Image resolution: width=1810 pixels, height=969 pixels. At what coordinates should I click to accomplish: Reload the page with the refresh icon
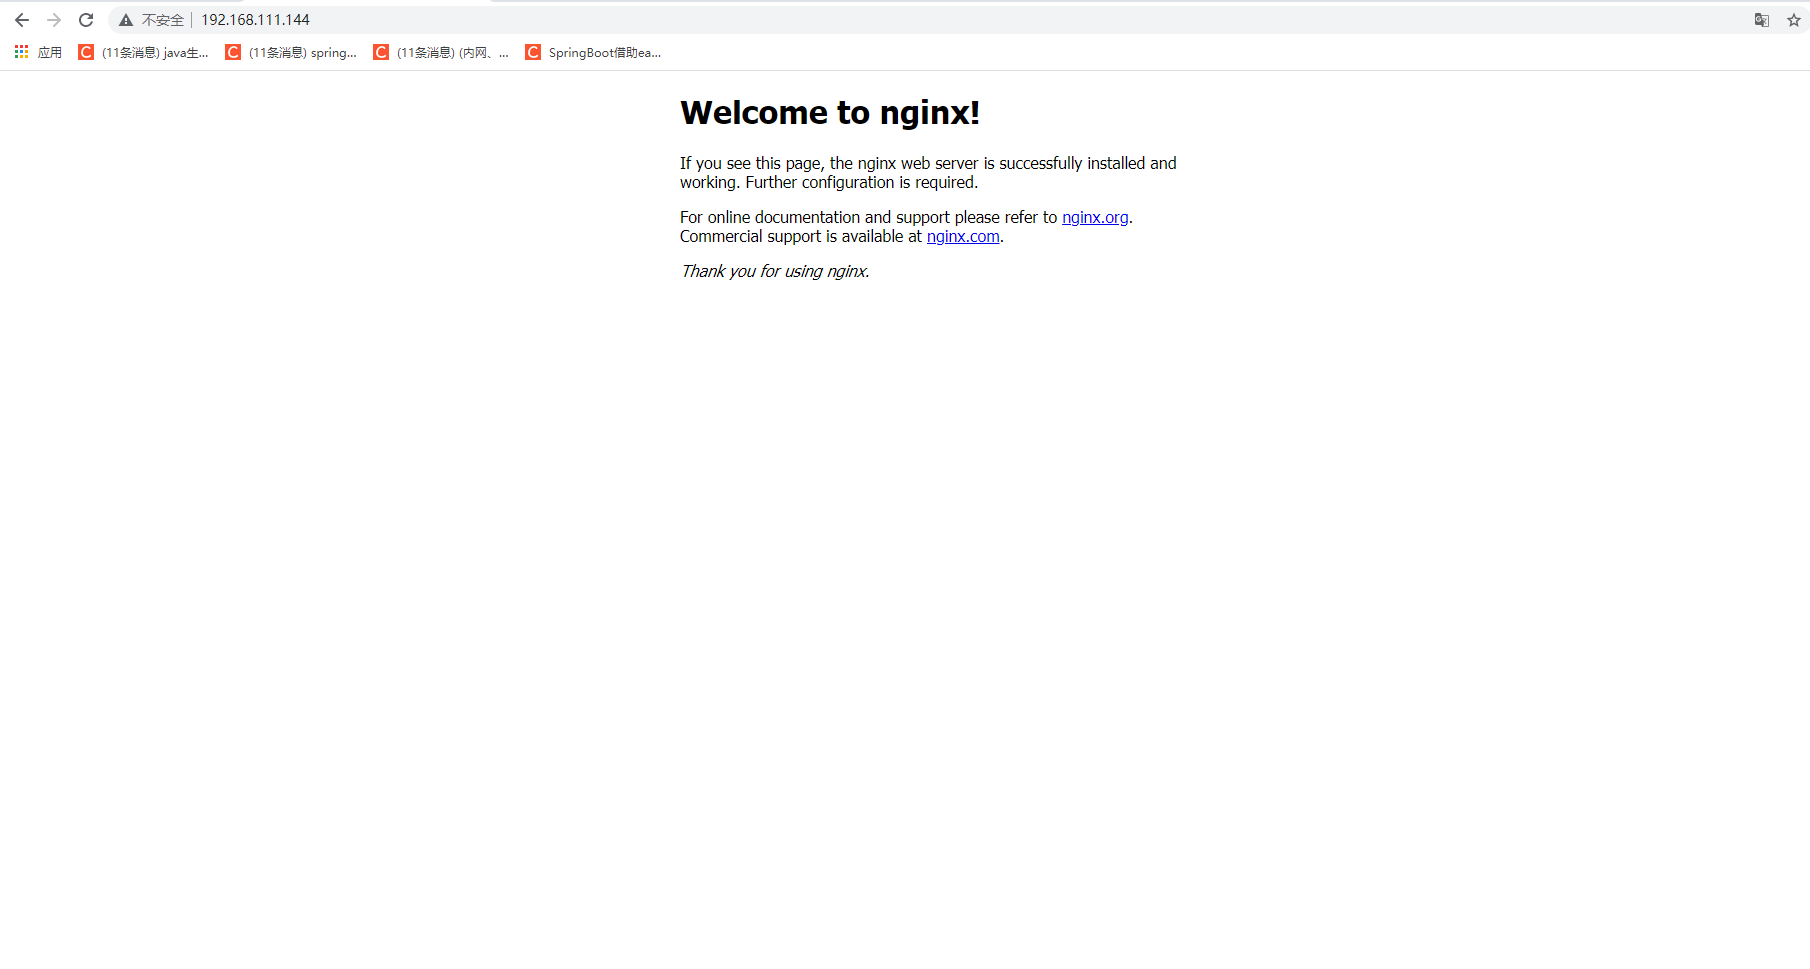click(x=86, y=20)
